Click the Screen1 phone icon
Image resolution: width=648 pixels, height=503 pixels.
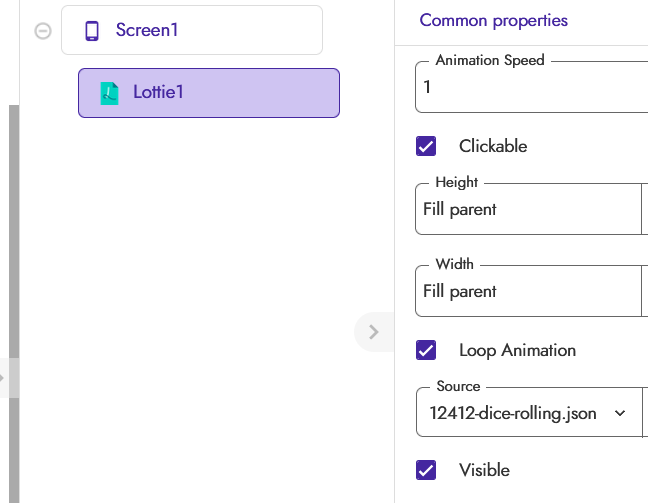click(x=92, y=31)
